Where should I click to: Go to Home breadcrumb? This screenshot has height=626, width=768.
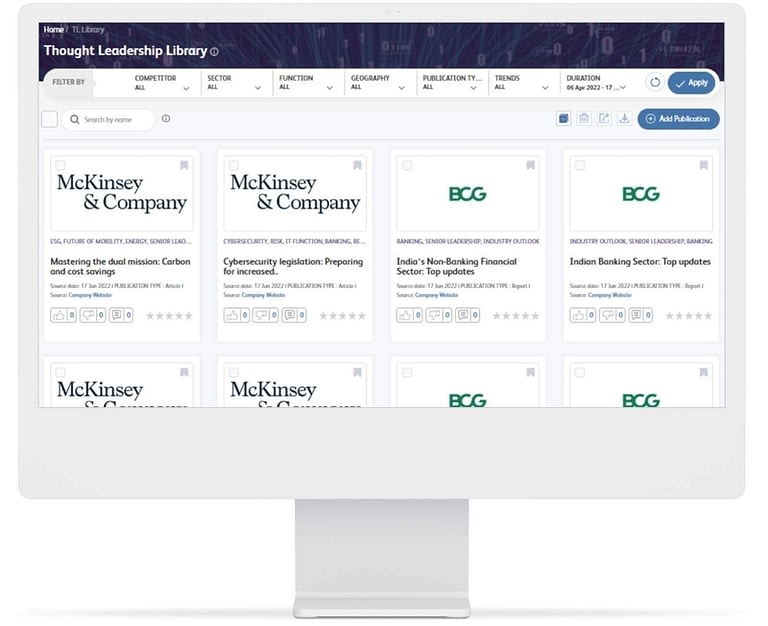53,29
